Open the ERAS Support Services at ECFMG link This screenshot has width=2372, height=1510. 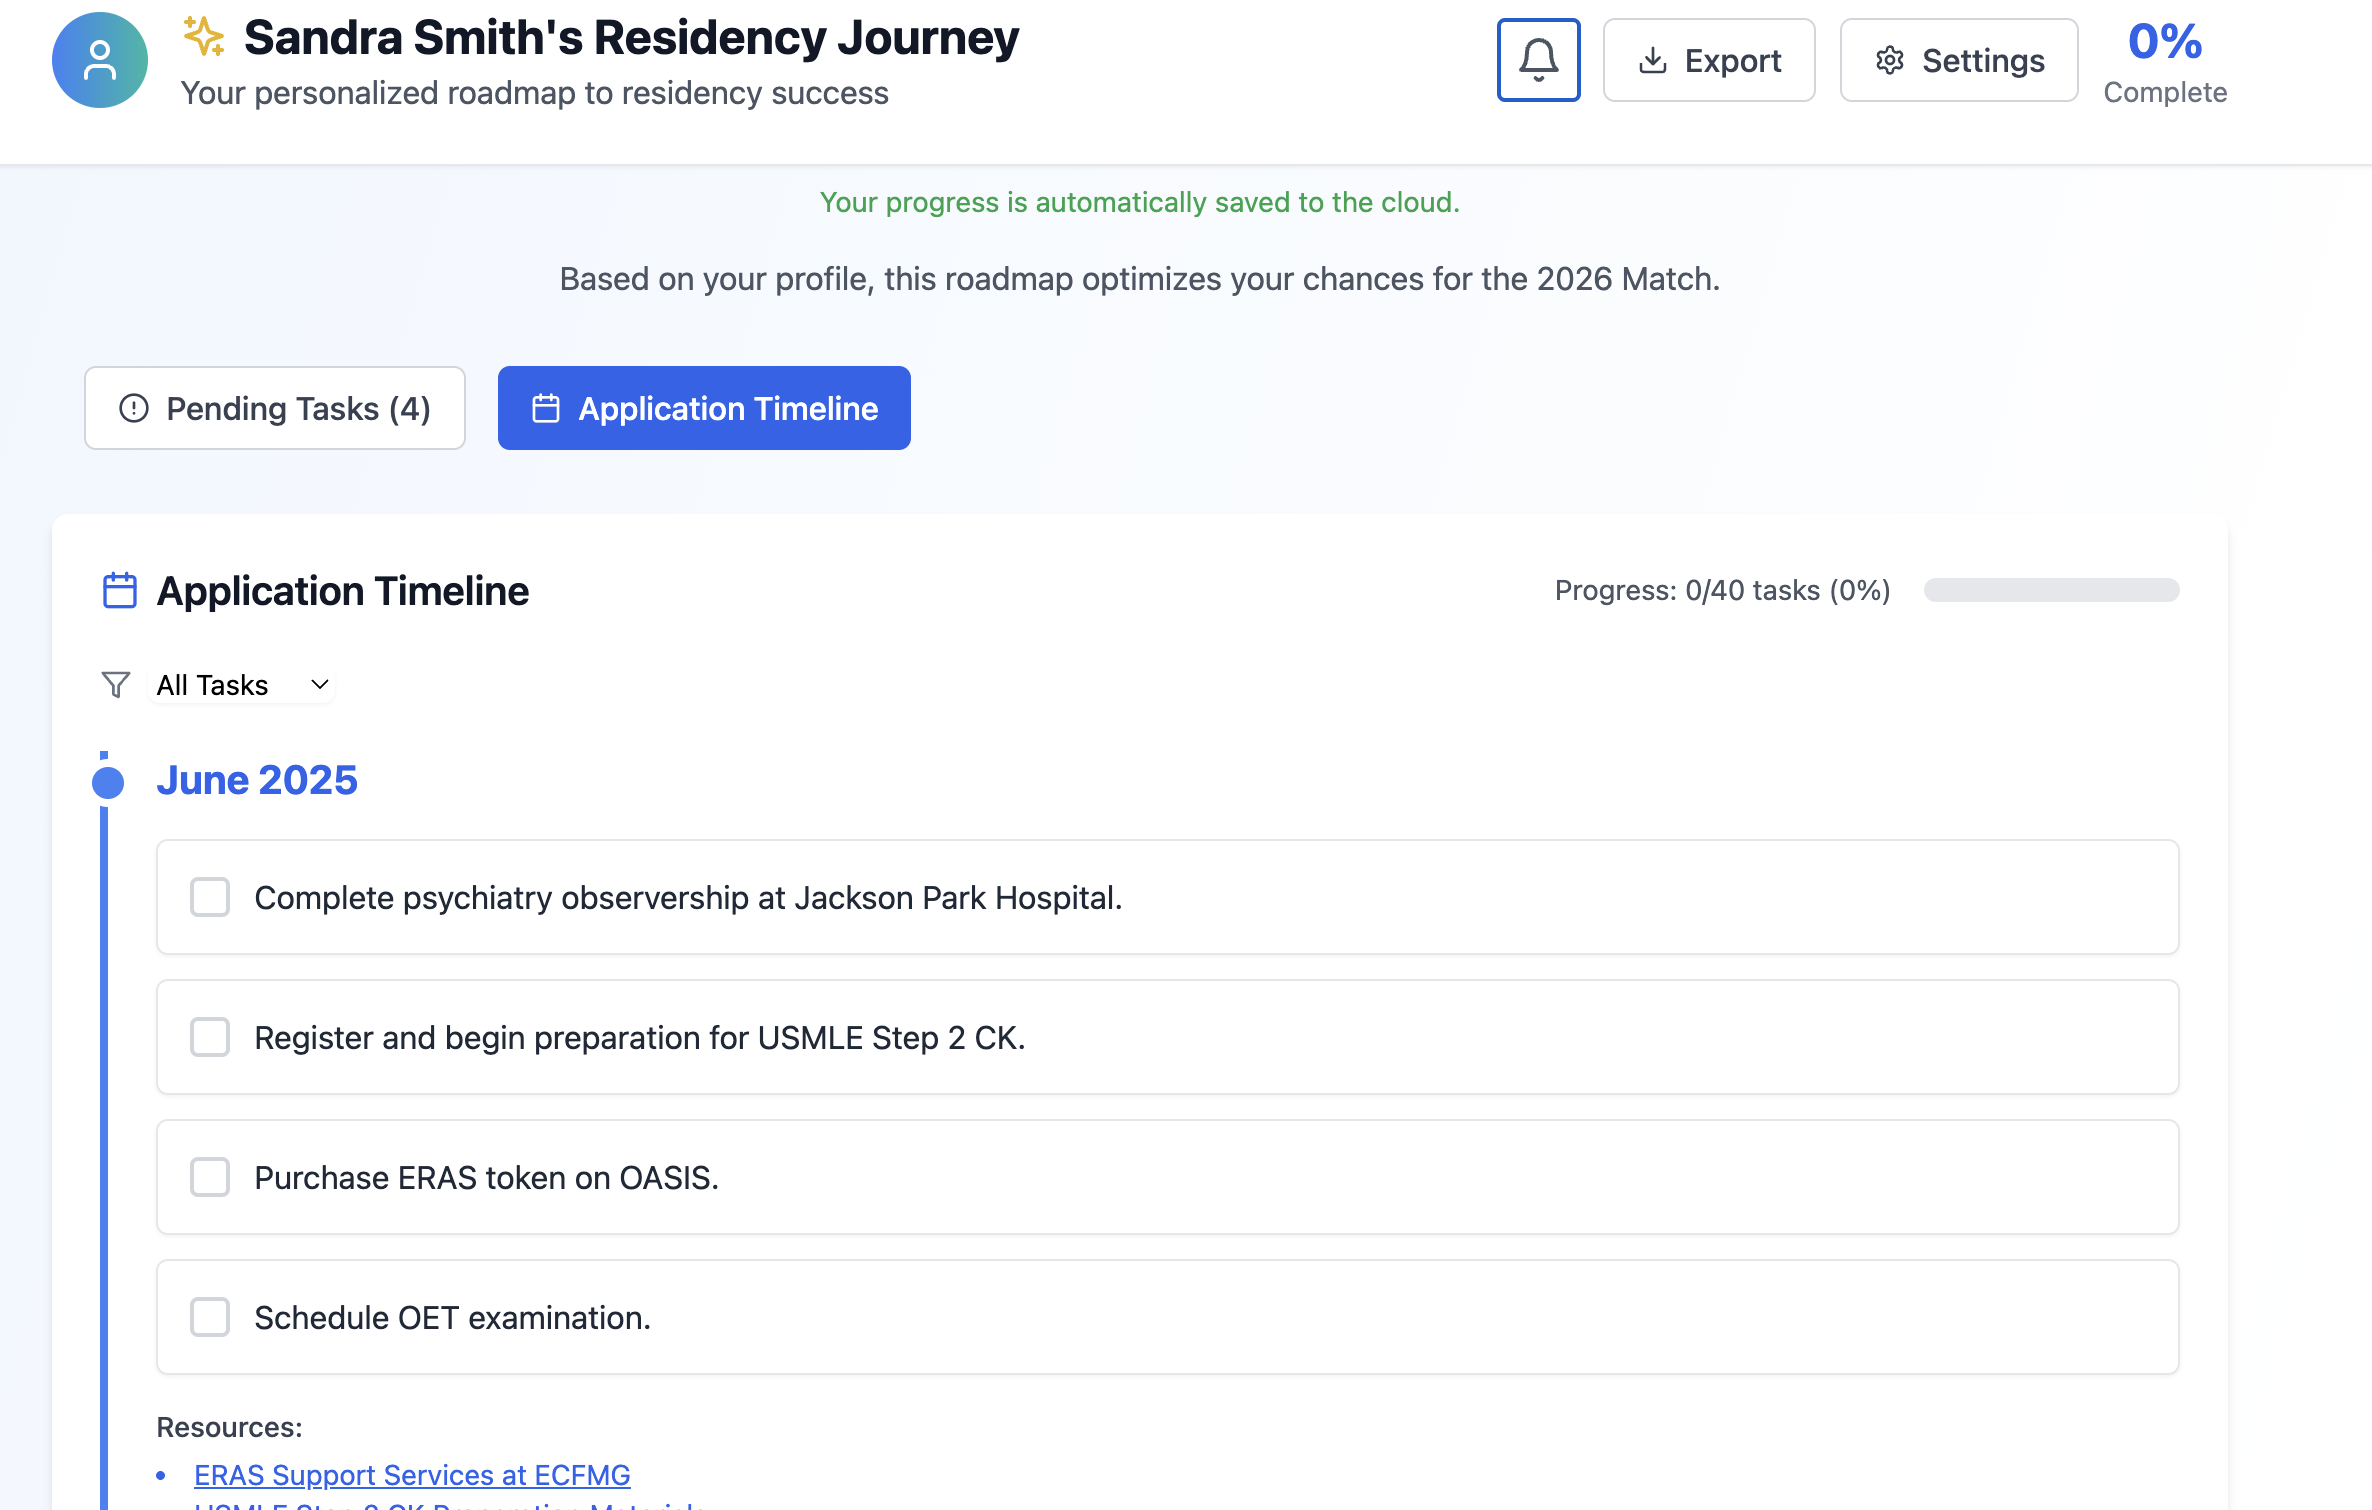412,1475
